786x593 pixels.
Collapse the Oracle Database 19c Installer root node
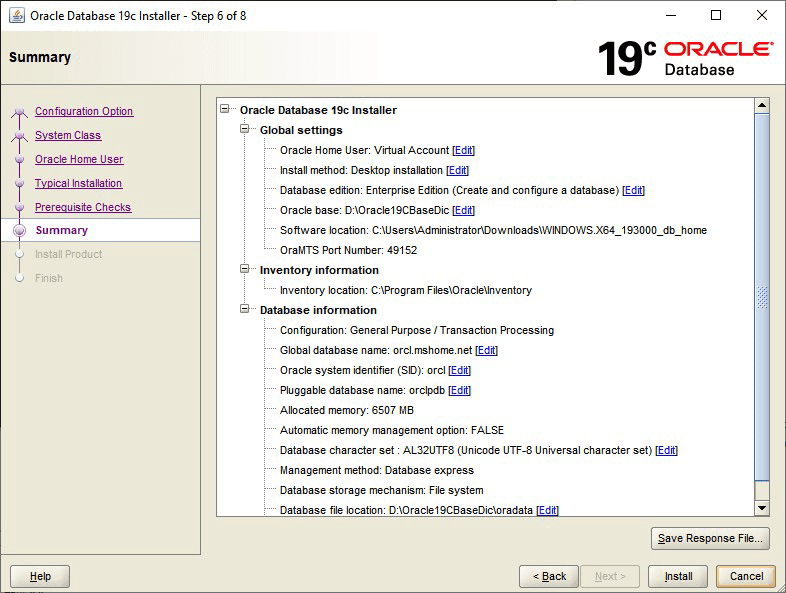[225, 109]
